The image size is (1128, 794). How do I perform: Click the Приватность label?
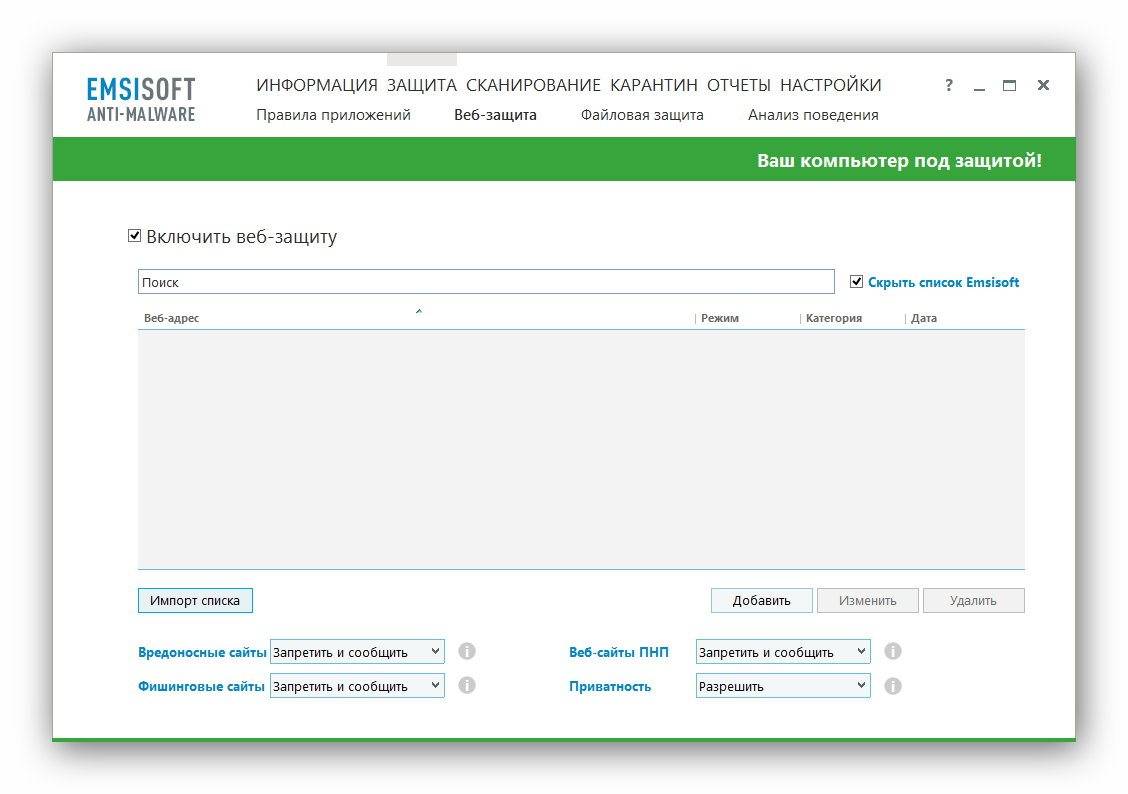(610, 686)
